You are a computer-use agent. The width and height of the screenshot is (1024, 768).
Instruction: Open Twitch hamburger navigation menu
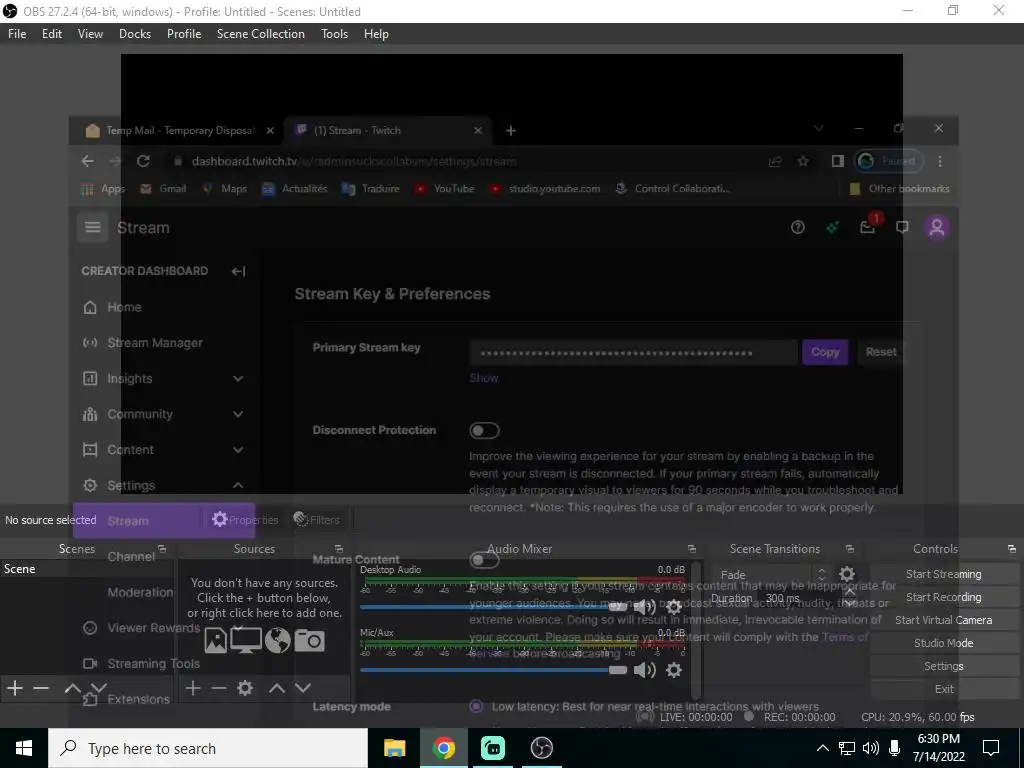[93, 227]
